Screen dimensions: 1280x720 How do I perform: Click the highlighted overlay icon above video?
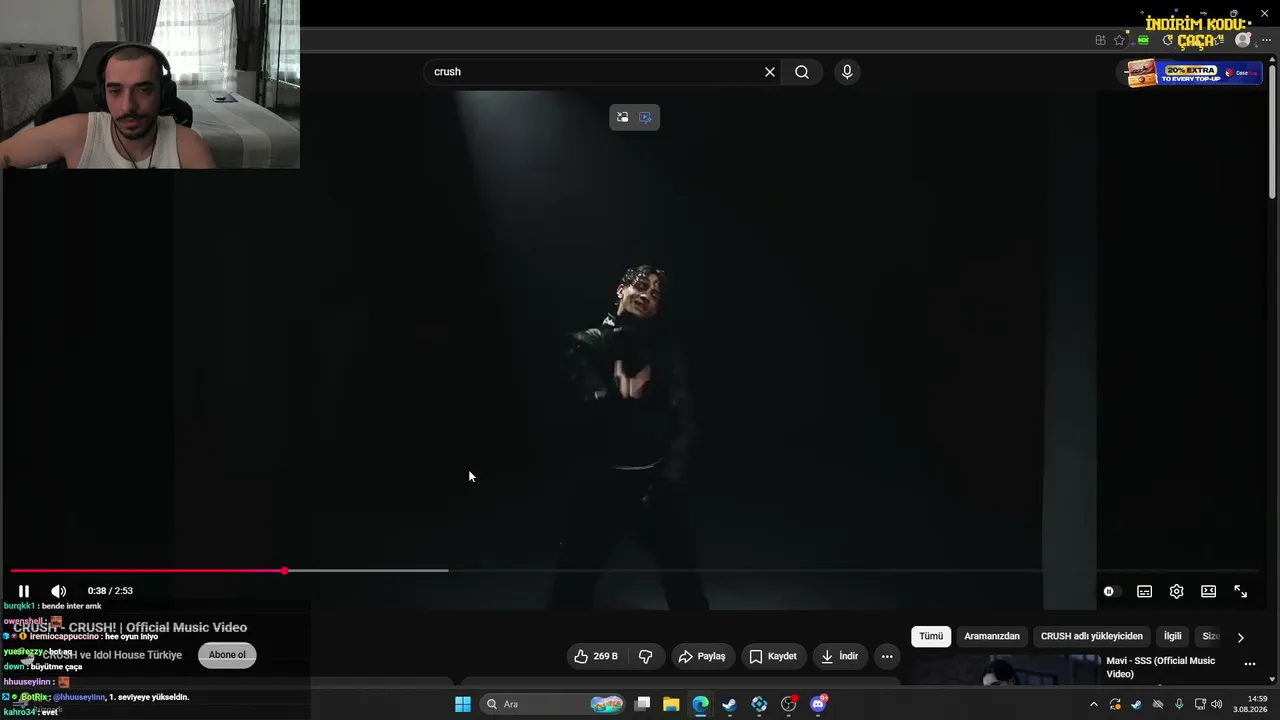click(646, 117)
